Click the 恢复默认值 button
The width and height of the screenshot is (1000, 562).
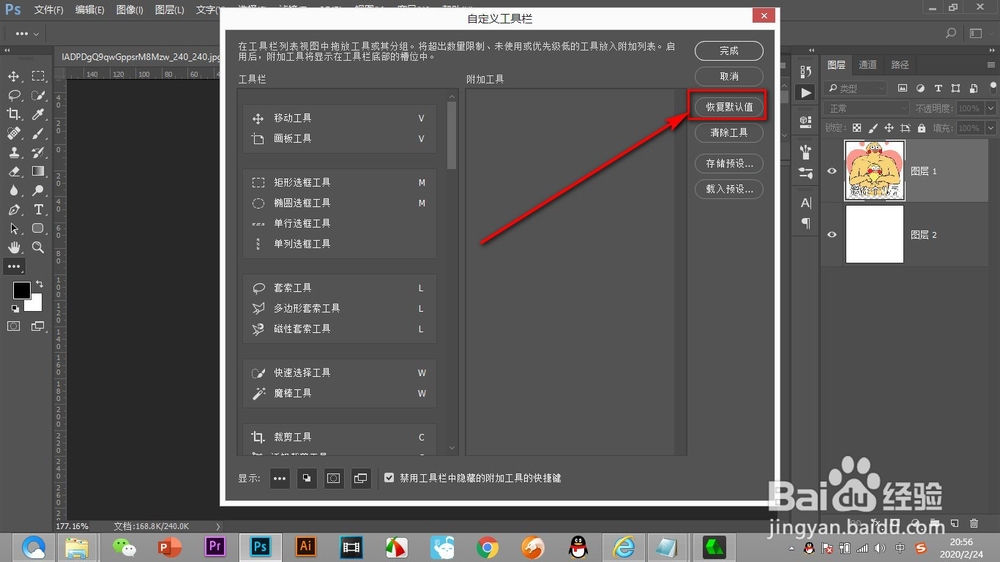pyautogui.click(x=729, y=107)
